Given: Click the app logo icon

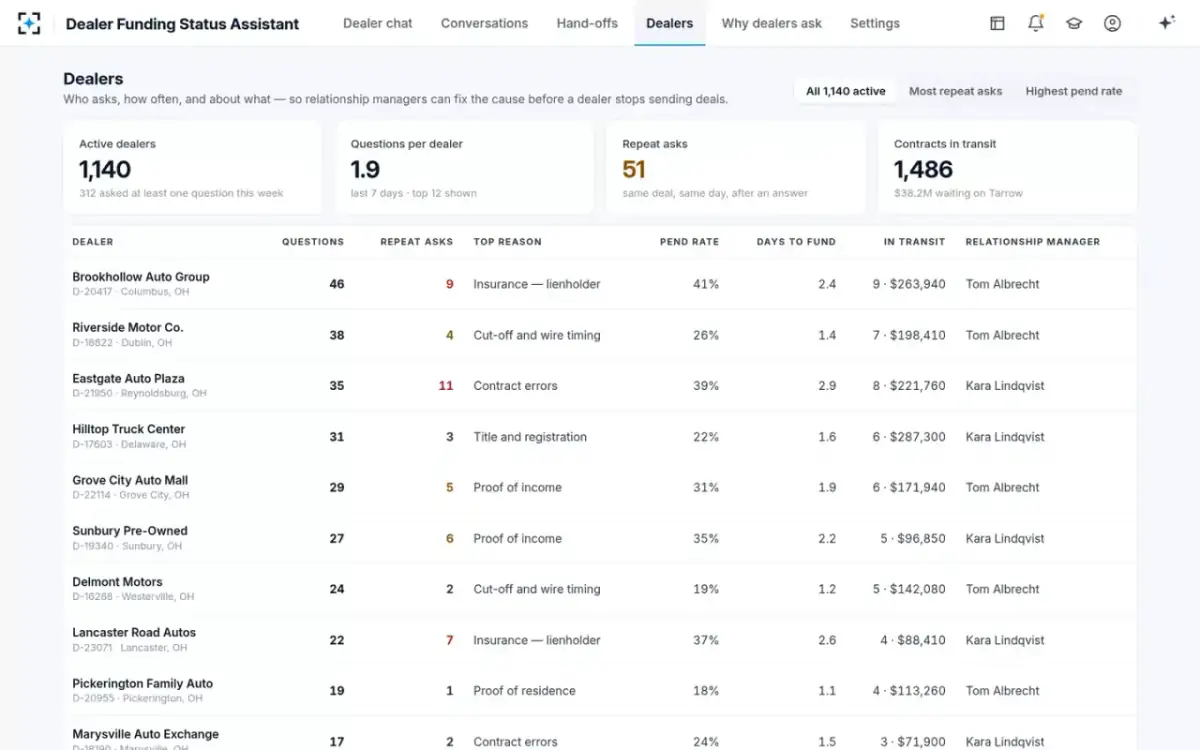Looking at the screenshot, I should pyautogui.click(x=30, y=23).
